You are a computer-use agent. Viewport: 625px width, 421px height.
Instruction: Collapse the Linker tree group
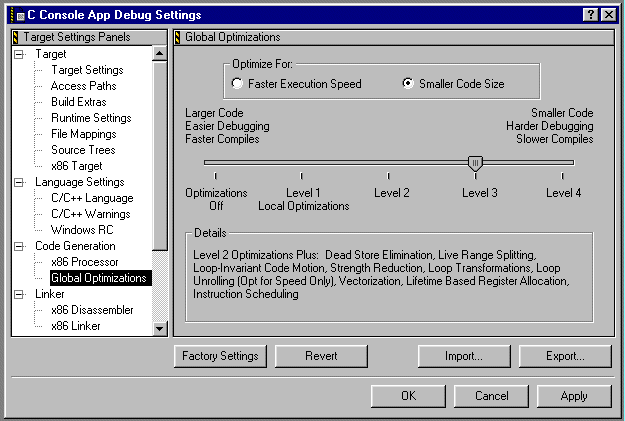click(x=19, y=294)
